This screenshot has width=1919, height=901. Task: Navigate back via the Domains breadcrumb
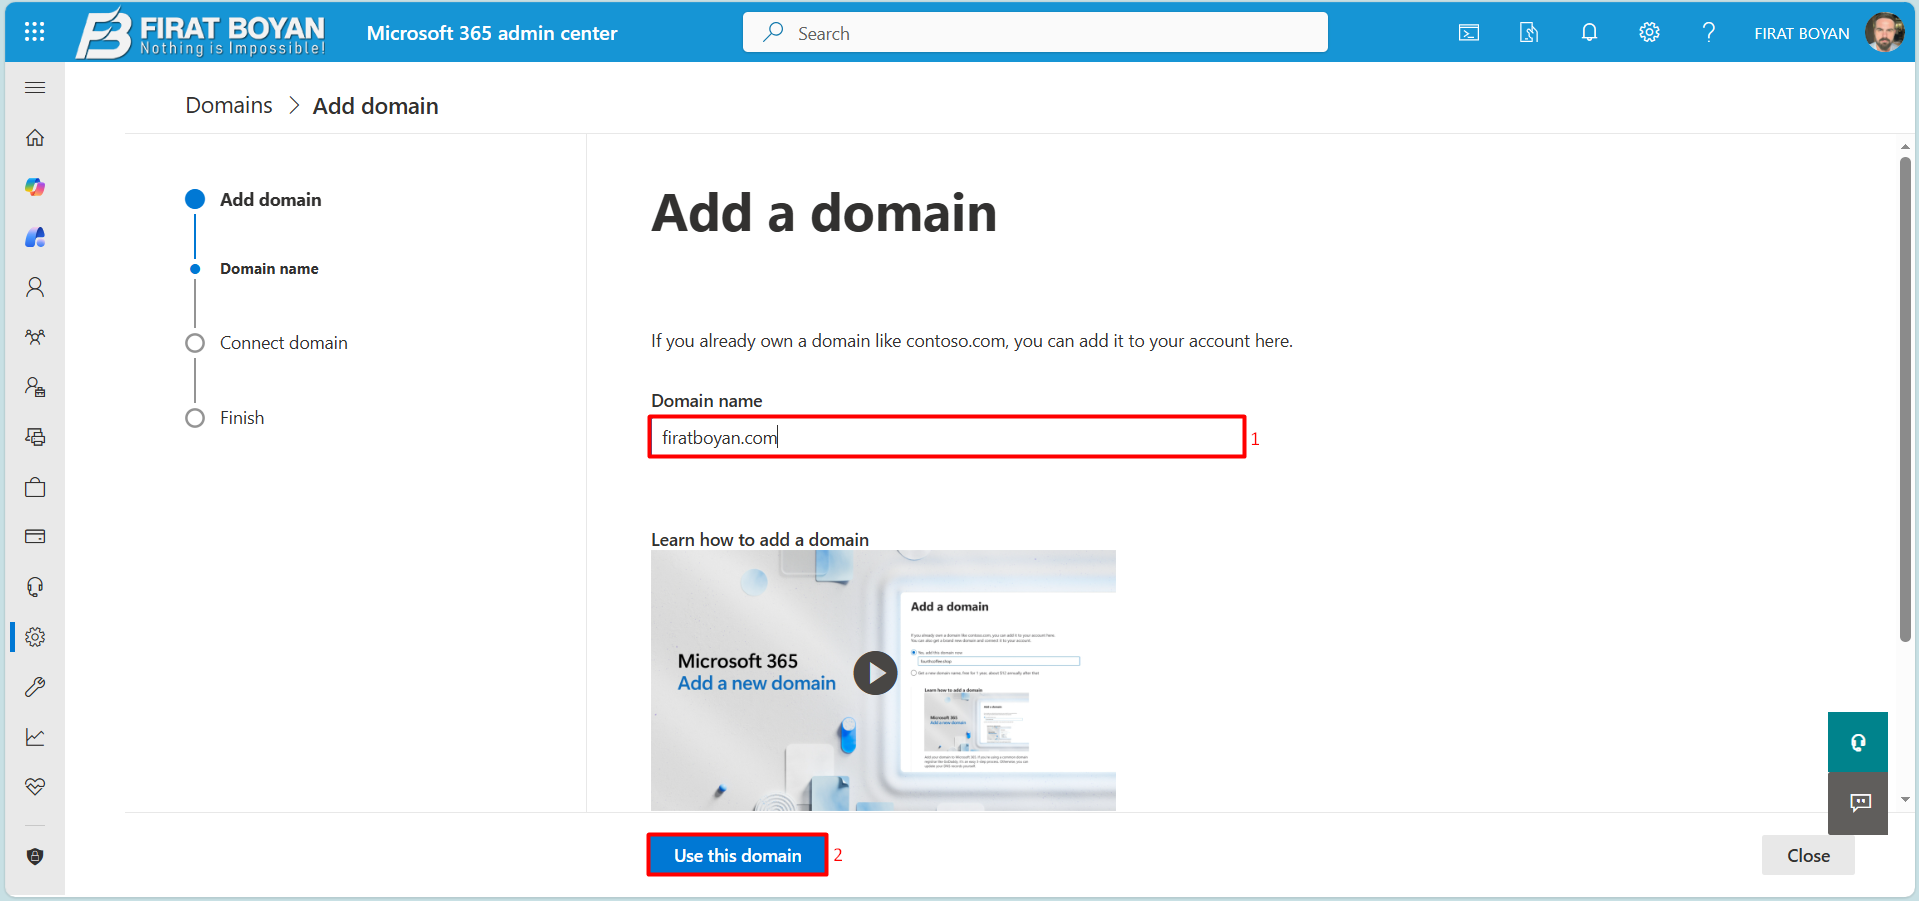tap(228, 105)
